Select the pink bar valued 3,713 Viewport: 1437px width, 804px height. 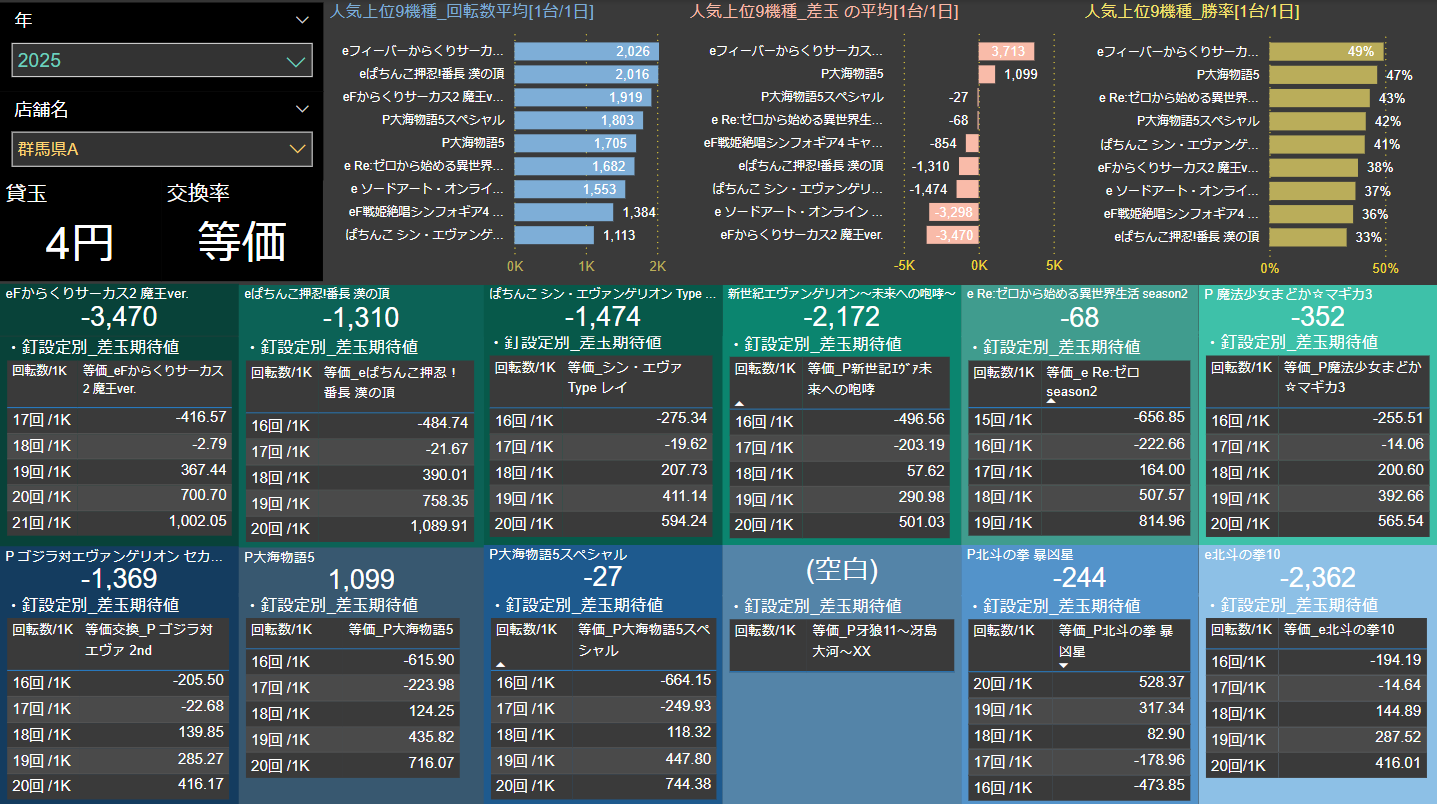(x=1006, y=51)
